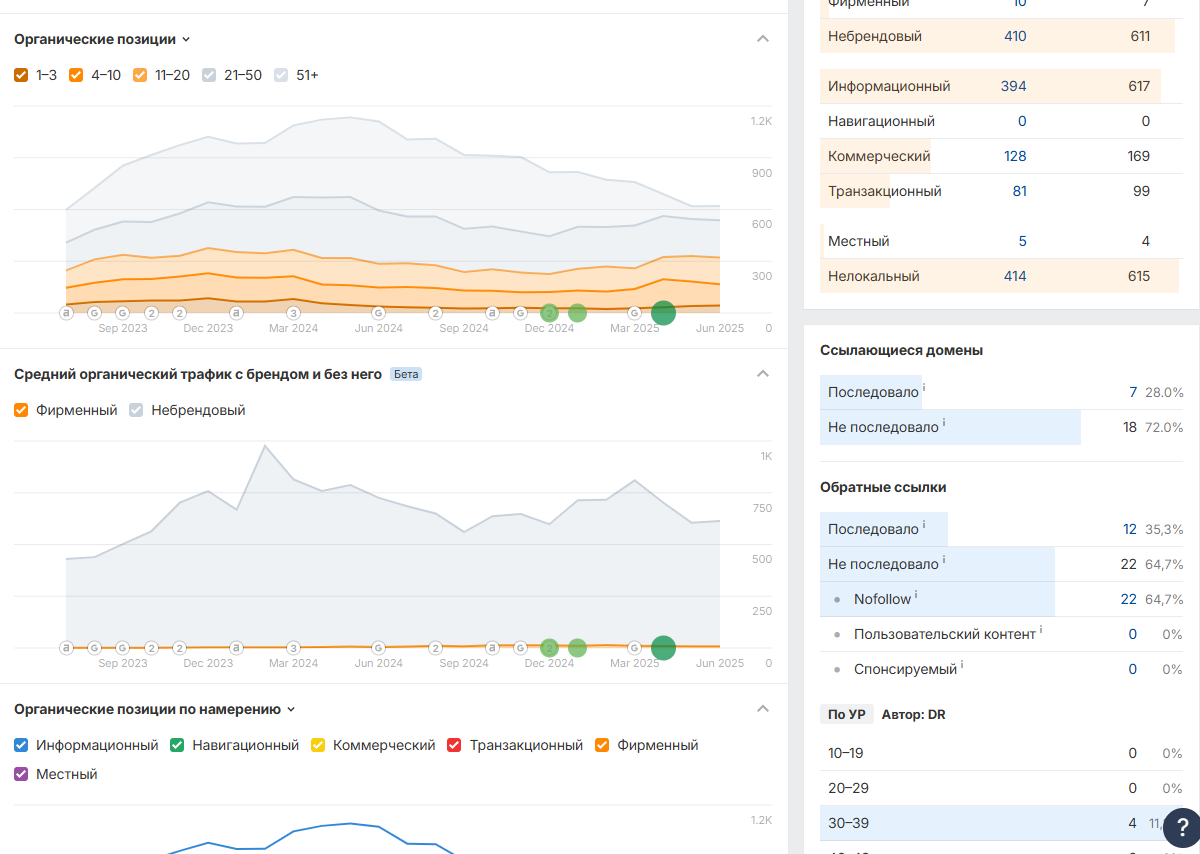1200x854 pixels.
Task: Click info icon beside Последовало under Ссылающиеся домены
Action: (x=925, y=388)
